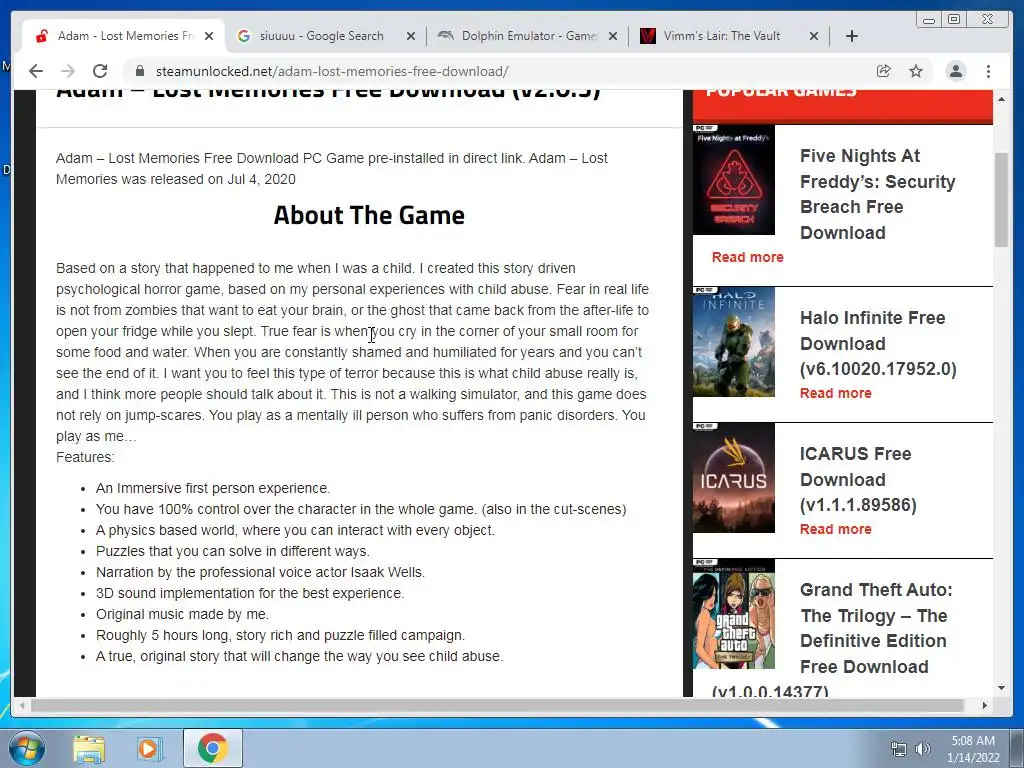Close the Adam - Lost Memories tab
Viewport: 1024px width, 768px height.
point(209,36)
